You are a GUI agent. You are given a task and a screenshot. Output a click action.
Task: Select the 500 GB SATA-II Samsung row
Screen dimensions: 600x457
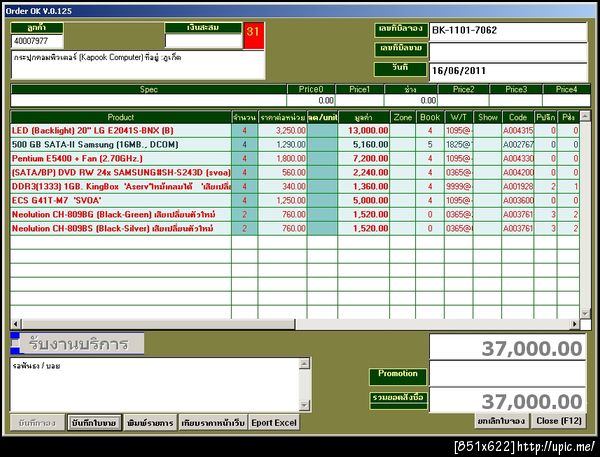point(295,145)
